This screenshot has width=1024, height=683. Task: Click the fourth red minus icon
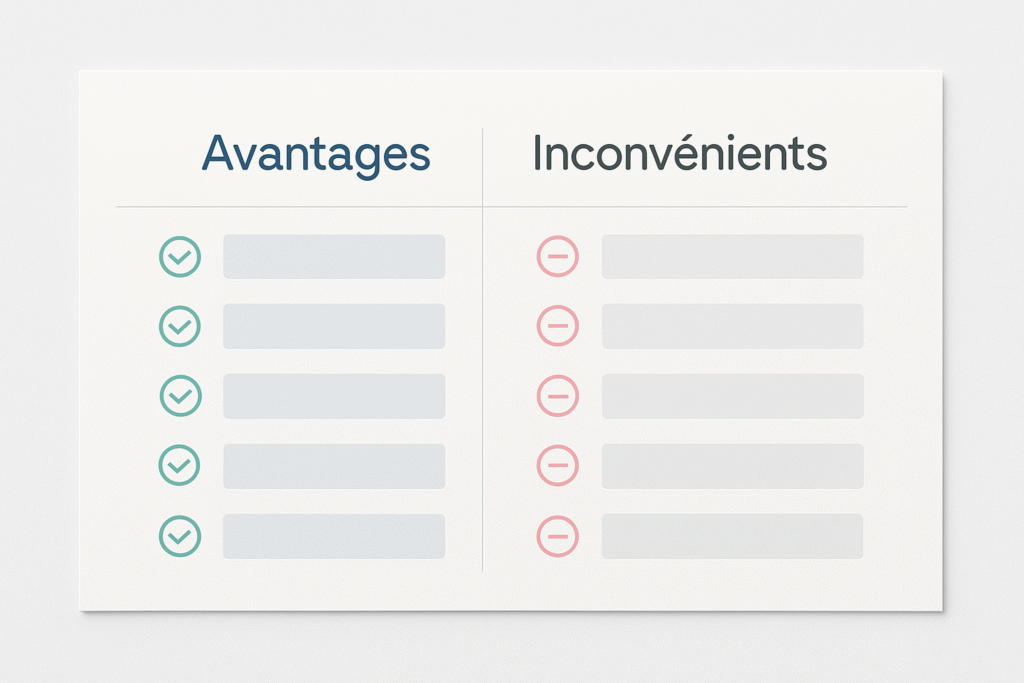558,465
